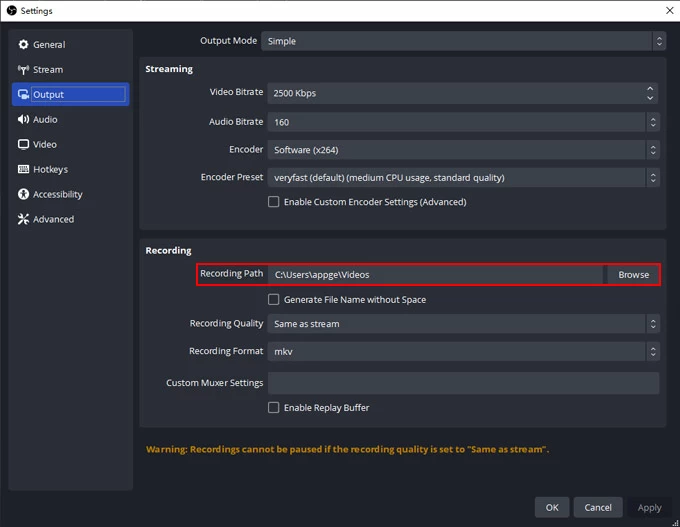Screen dimensions: 680x527
Task: Click the OBS logo in title bar
Action: point(11,10)
